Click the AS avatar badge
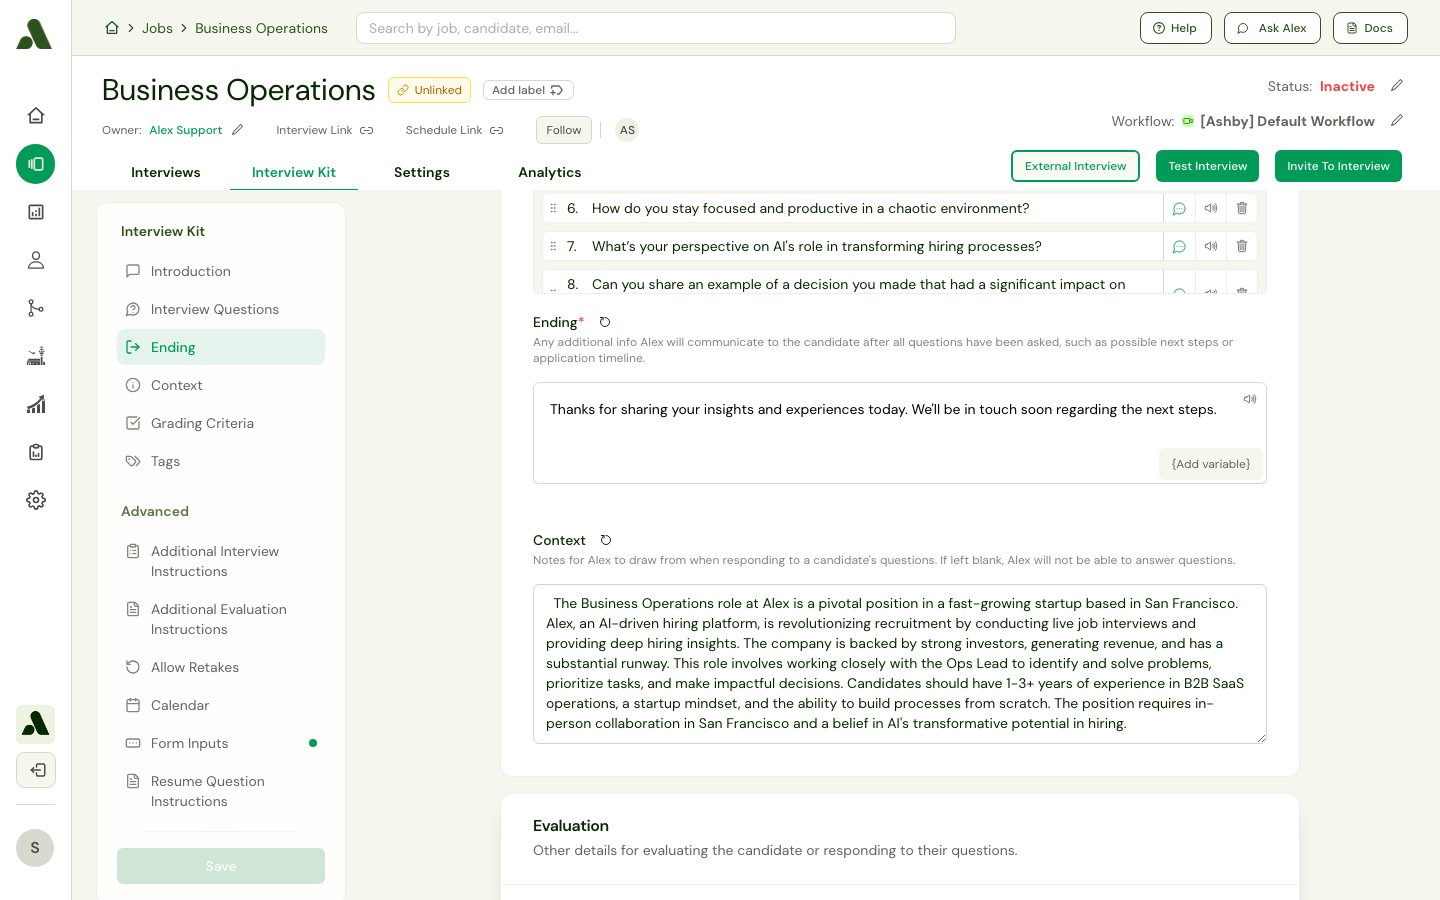1440x900 pixels. coord(627,130)
